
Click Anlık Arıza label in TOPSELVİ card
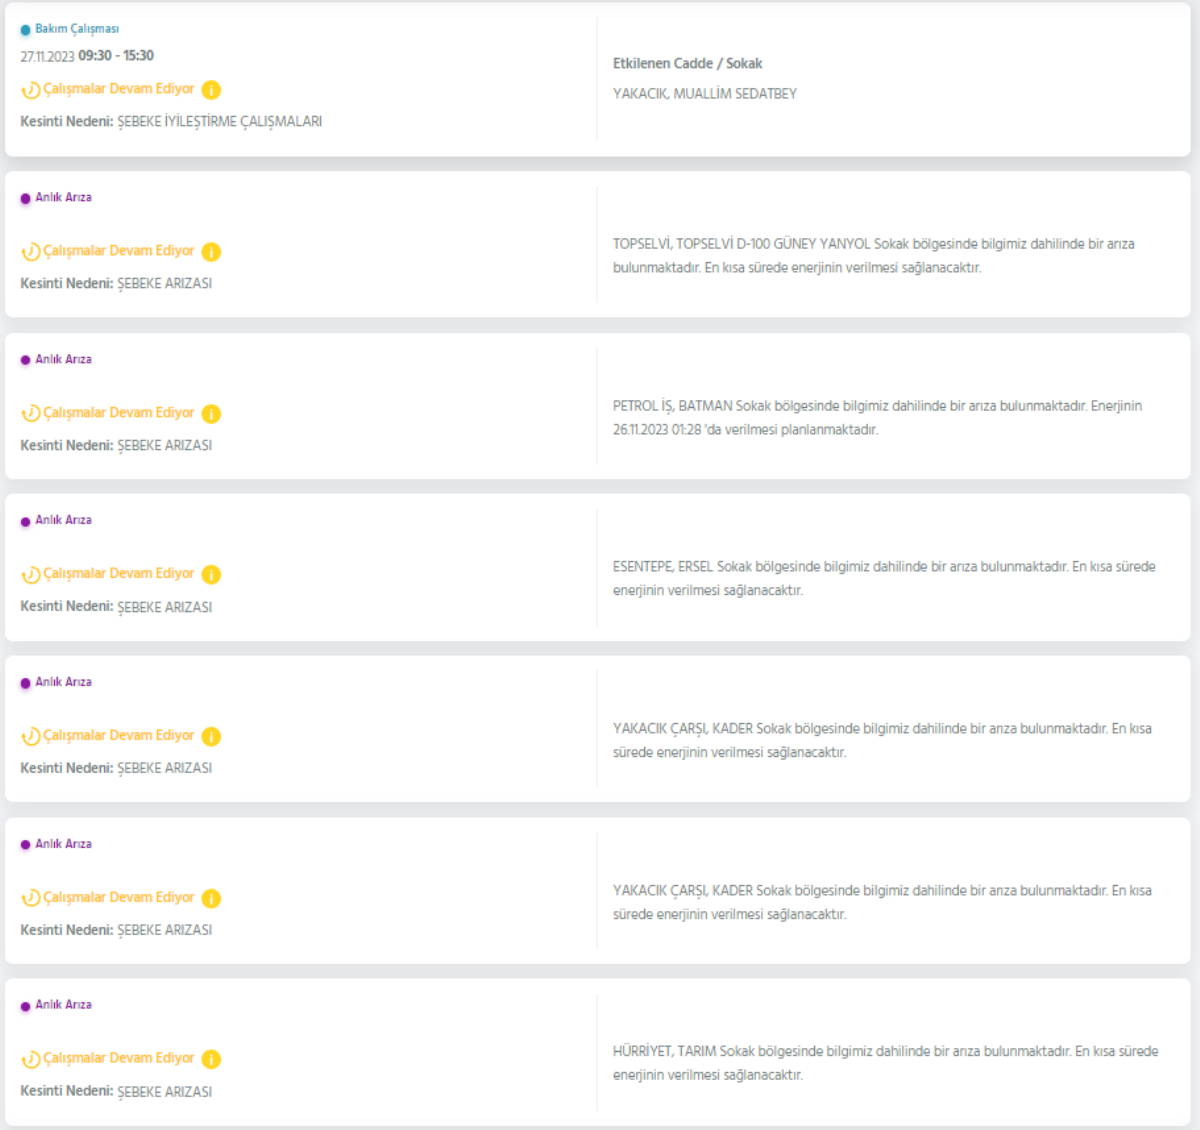point(63,198)
